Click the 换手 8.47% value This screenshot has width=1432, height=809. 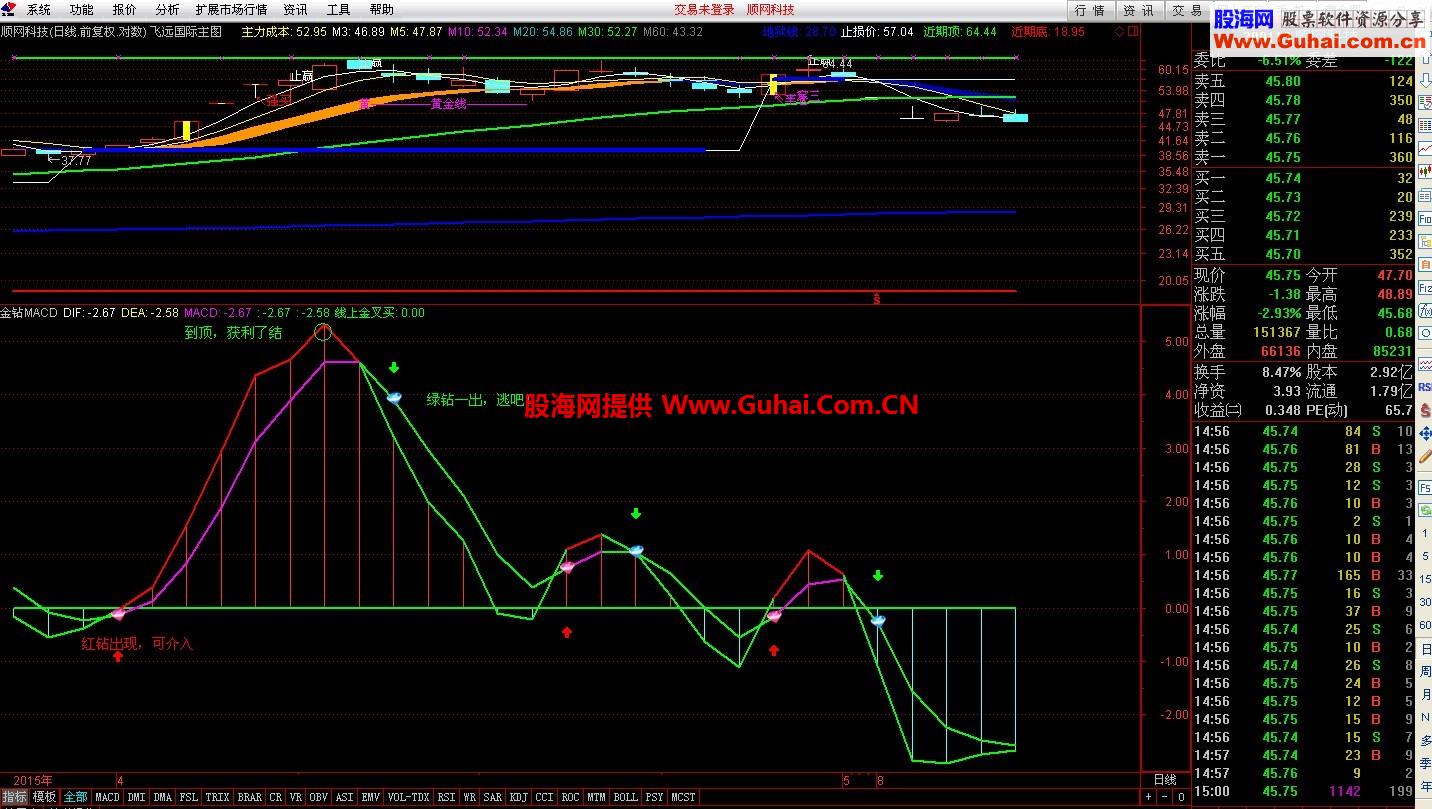[1280, 371]
